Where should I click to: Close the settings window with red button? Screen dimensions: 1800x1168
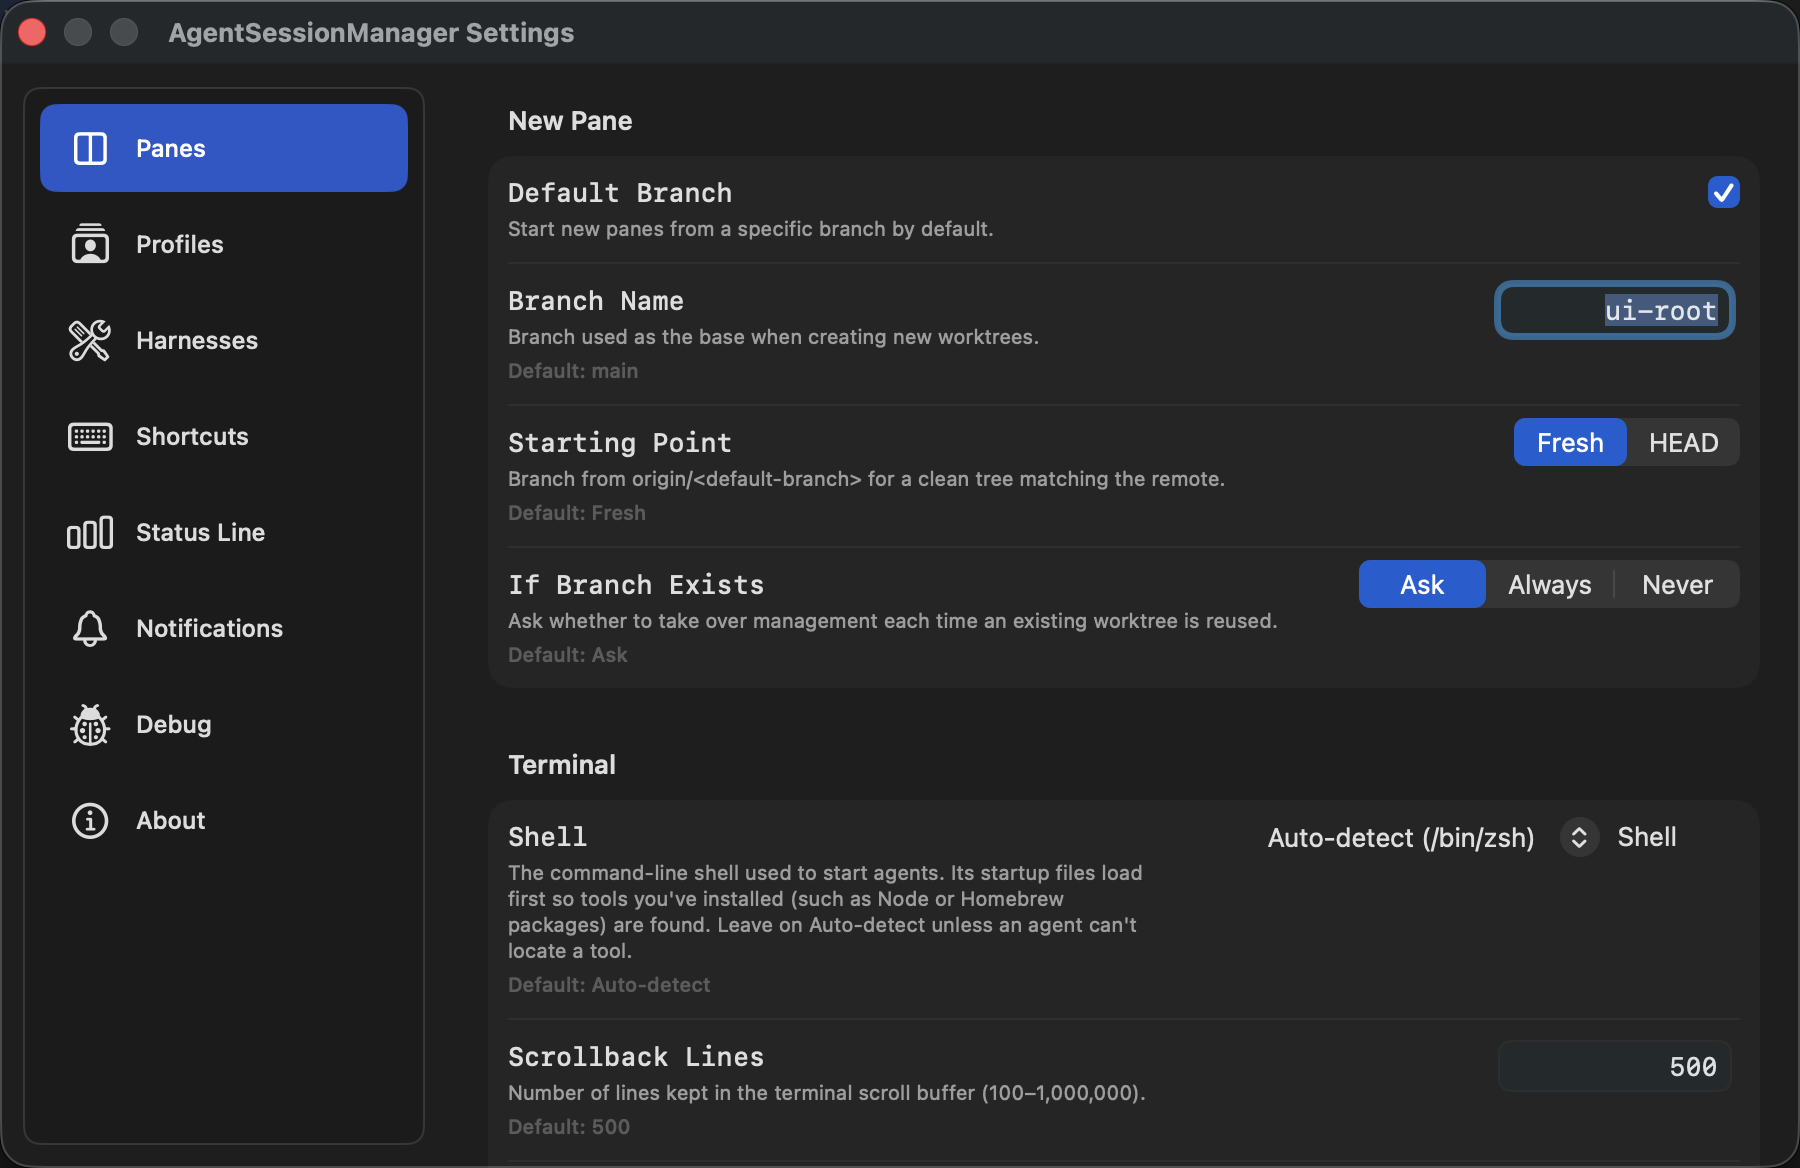32,33
